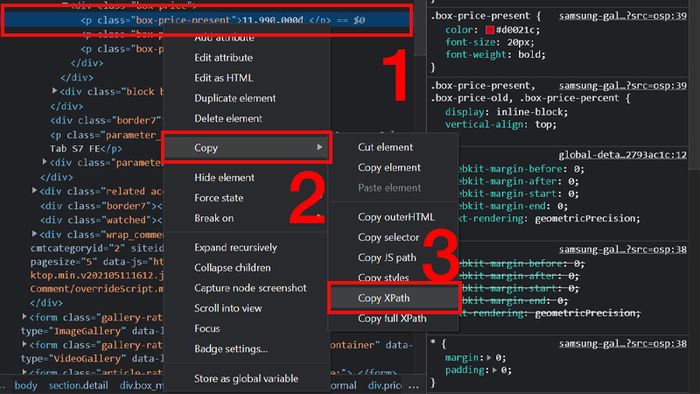Screen dimensions: 700x394
Task: Open the Copy submenu arrow
Action: click(319, 147)
